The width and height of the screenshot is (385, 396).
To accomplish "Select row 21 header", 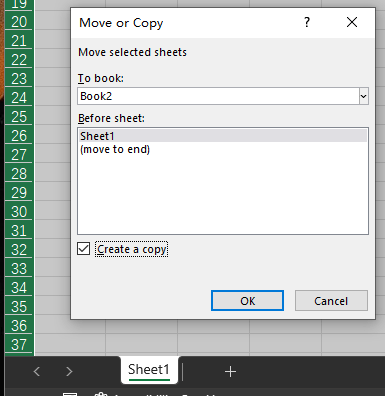I will click(x=19, y=41).
